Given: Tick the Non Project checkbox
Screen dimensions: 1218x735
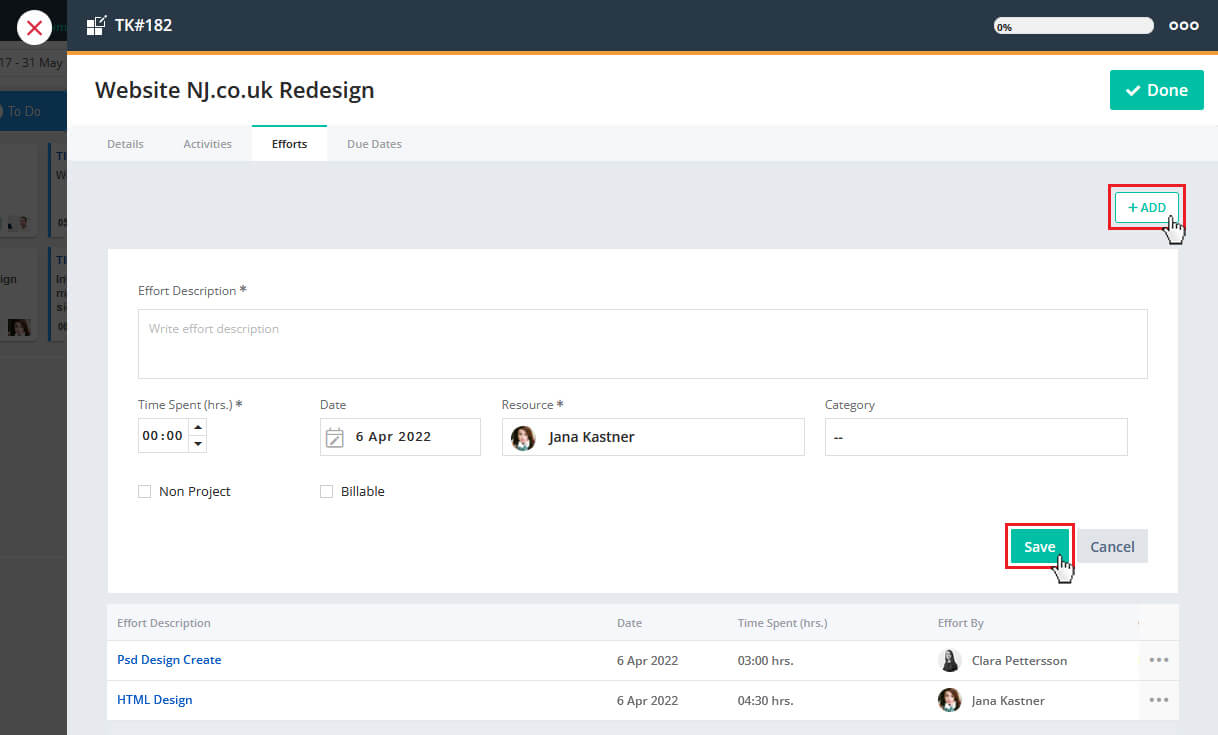Looking at the screenshot, I should click(x=144, y=492).
